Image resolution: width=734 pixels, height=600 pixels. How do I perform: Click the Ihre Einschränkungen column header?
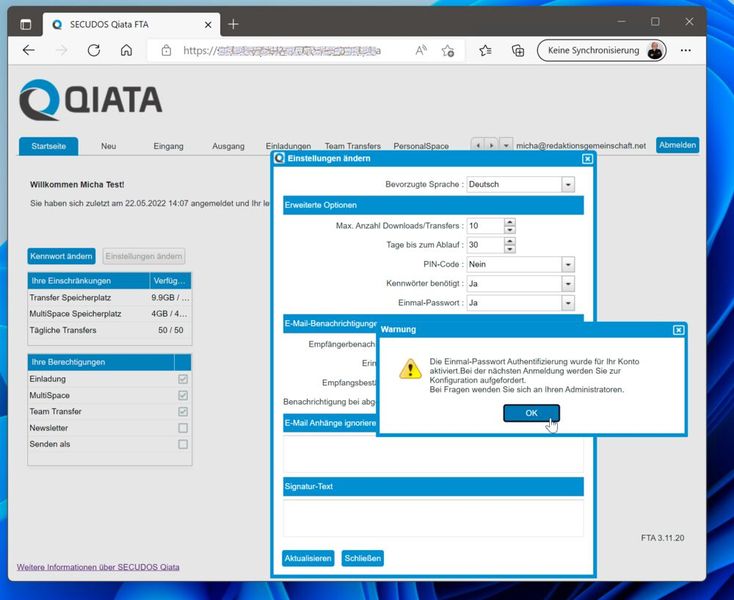tap(88, 281)
